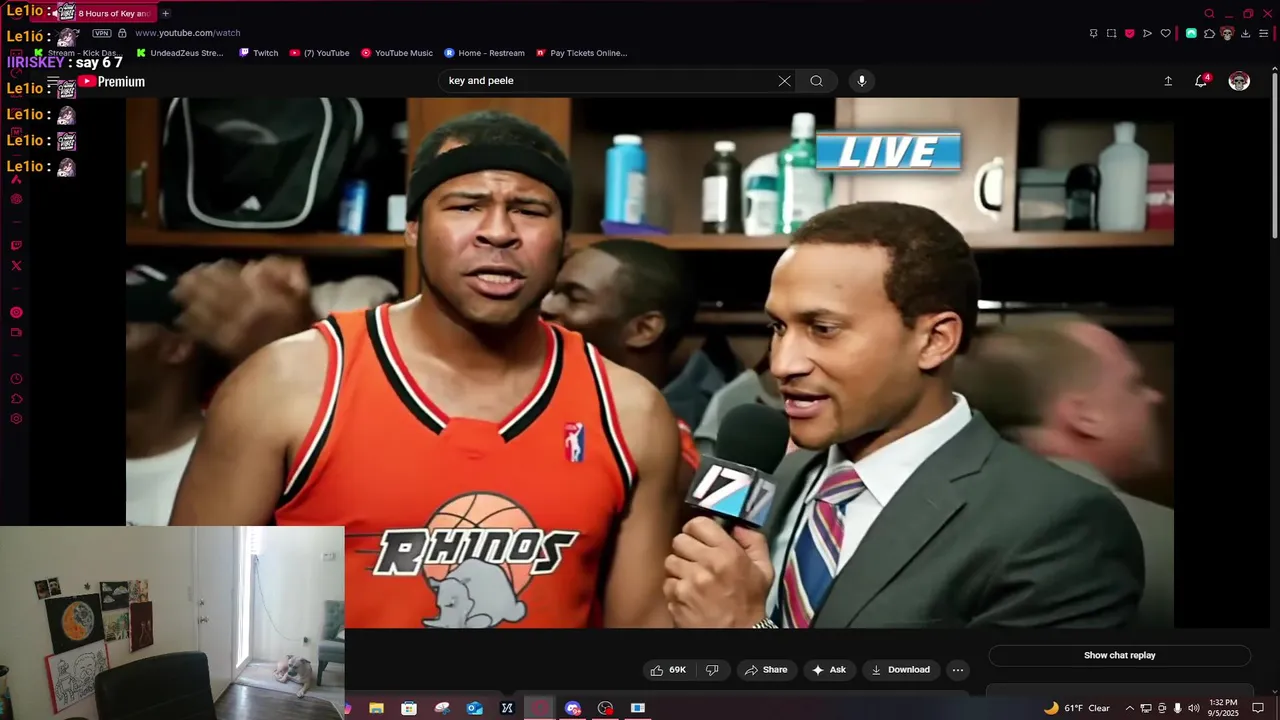Open the Windows notification center icon
The image size is (1280, 720).
[1258, 708]
